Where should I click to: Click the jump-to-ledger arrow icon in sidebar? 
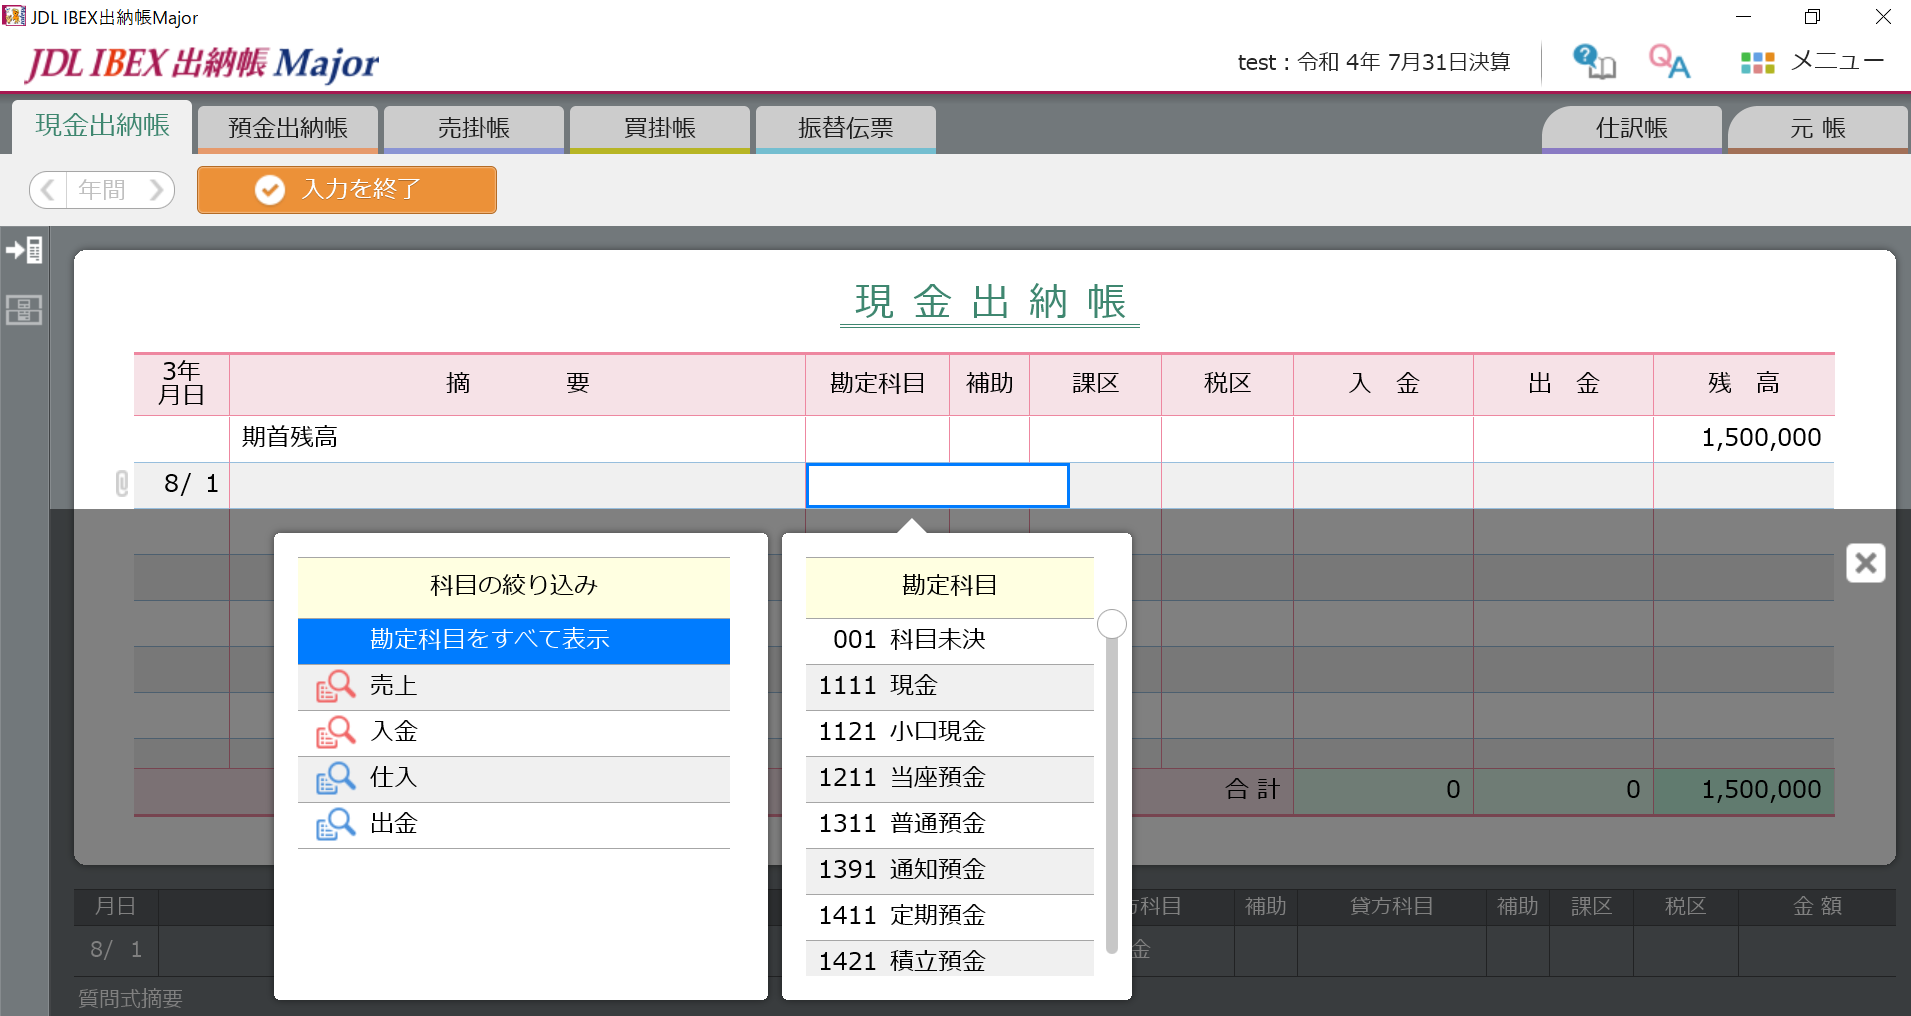(24, 250)
